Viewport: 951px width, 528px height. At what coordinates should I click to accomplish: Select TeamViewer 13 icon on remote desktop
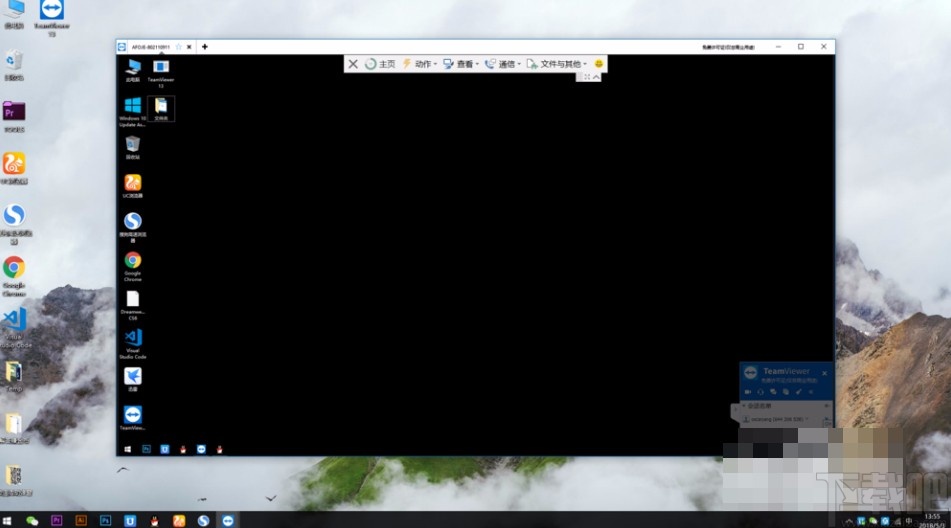pos(161,73)
